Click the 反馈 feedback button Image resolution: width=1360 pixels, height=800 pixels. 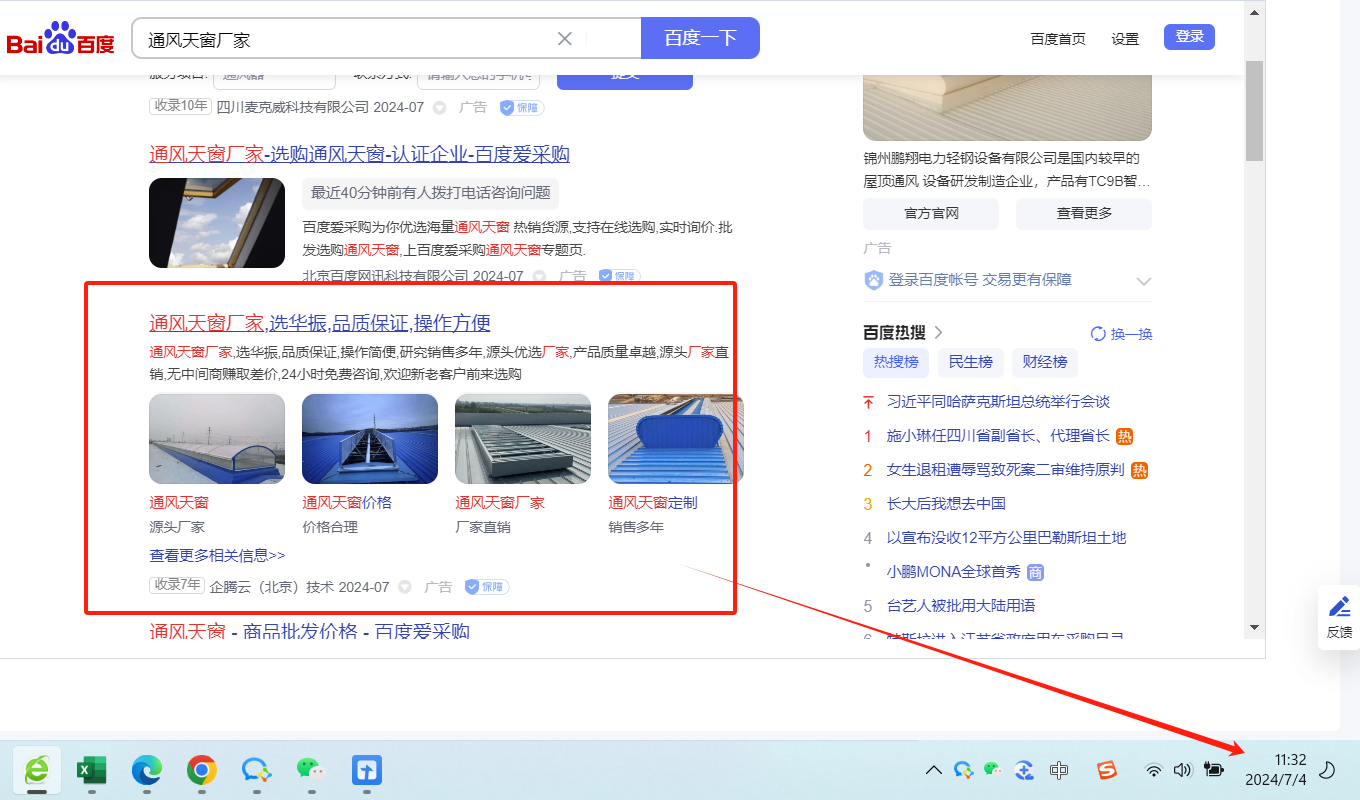click(x=1339, y=617)
